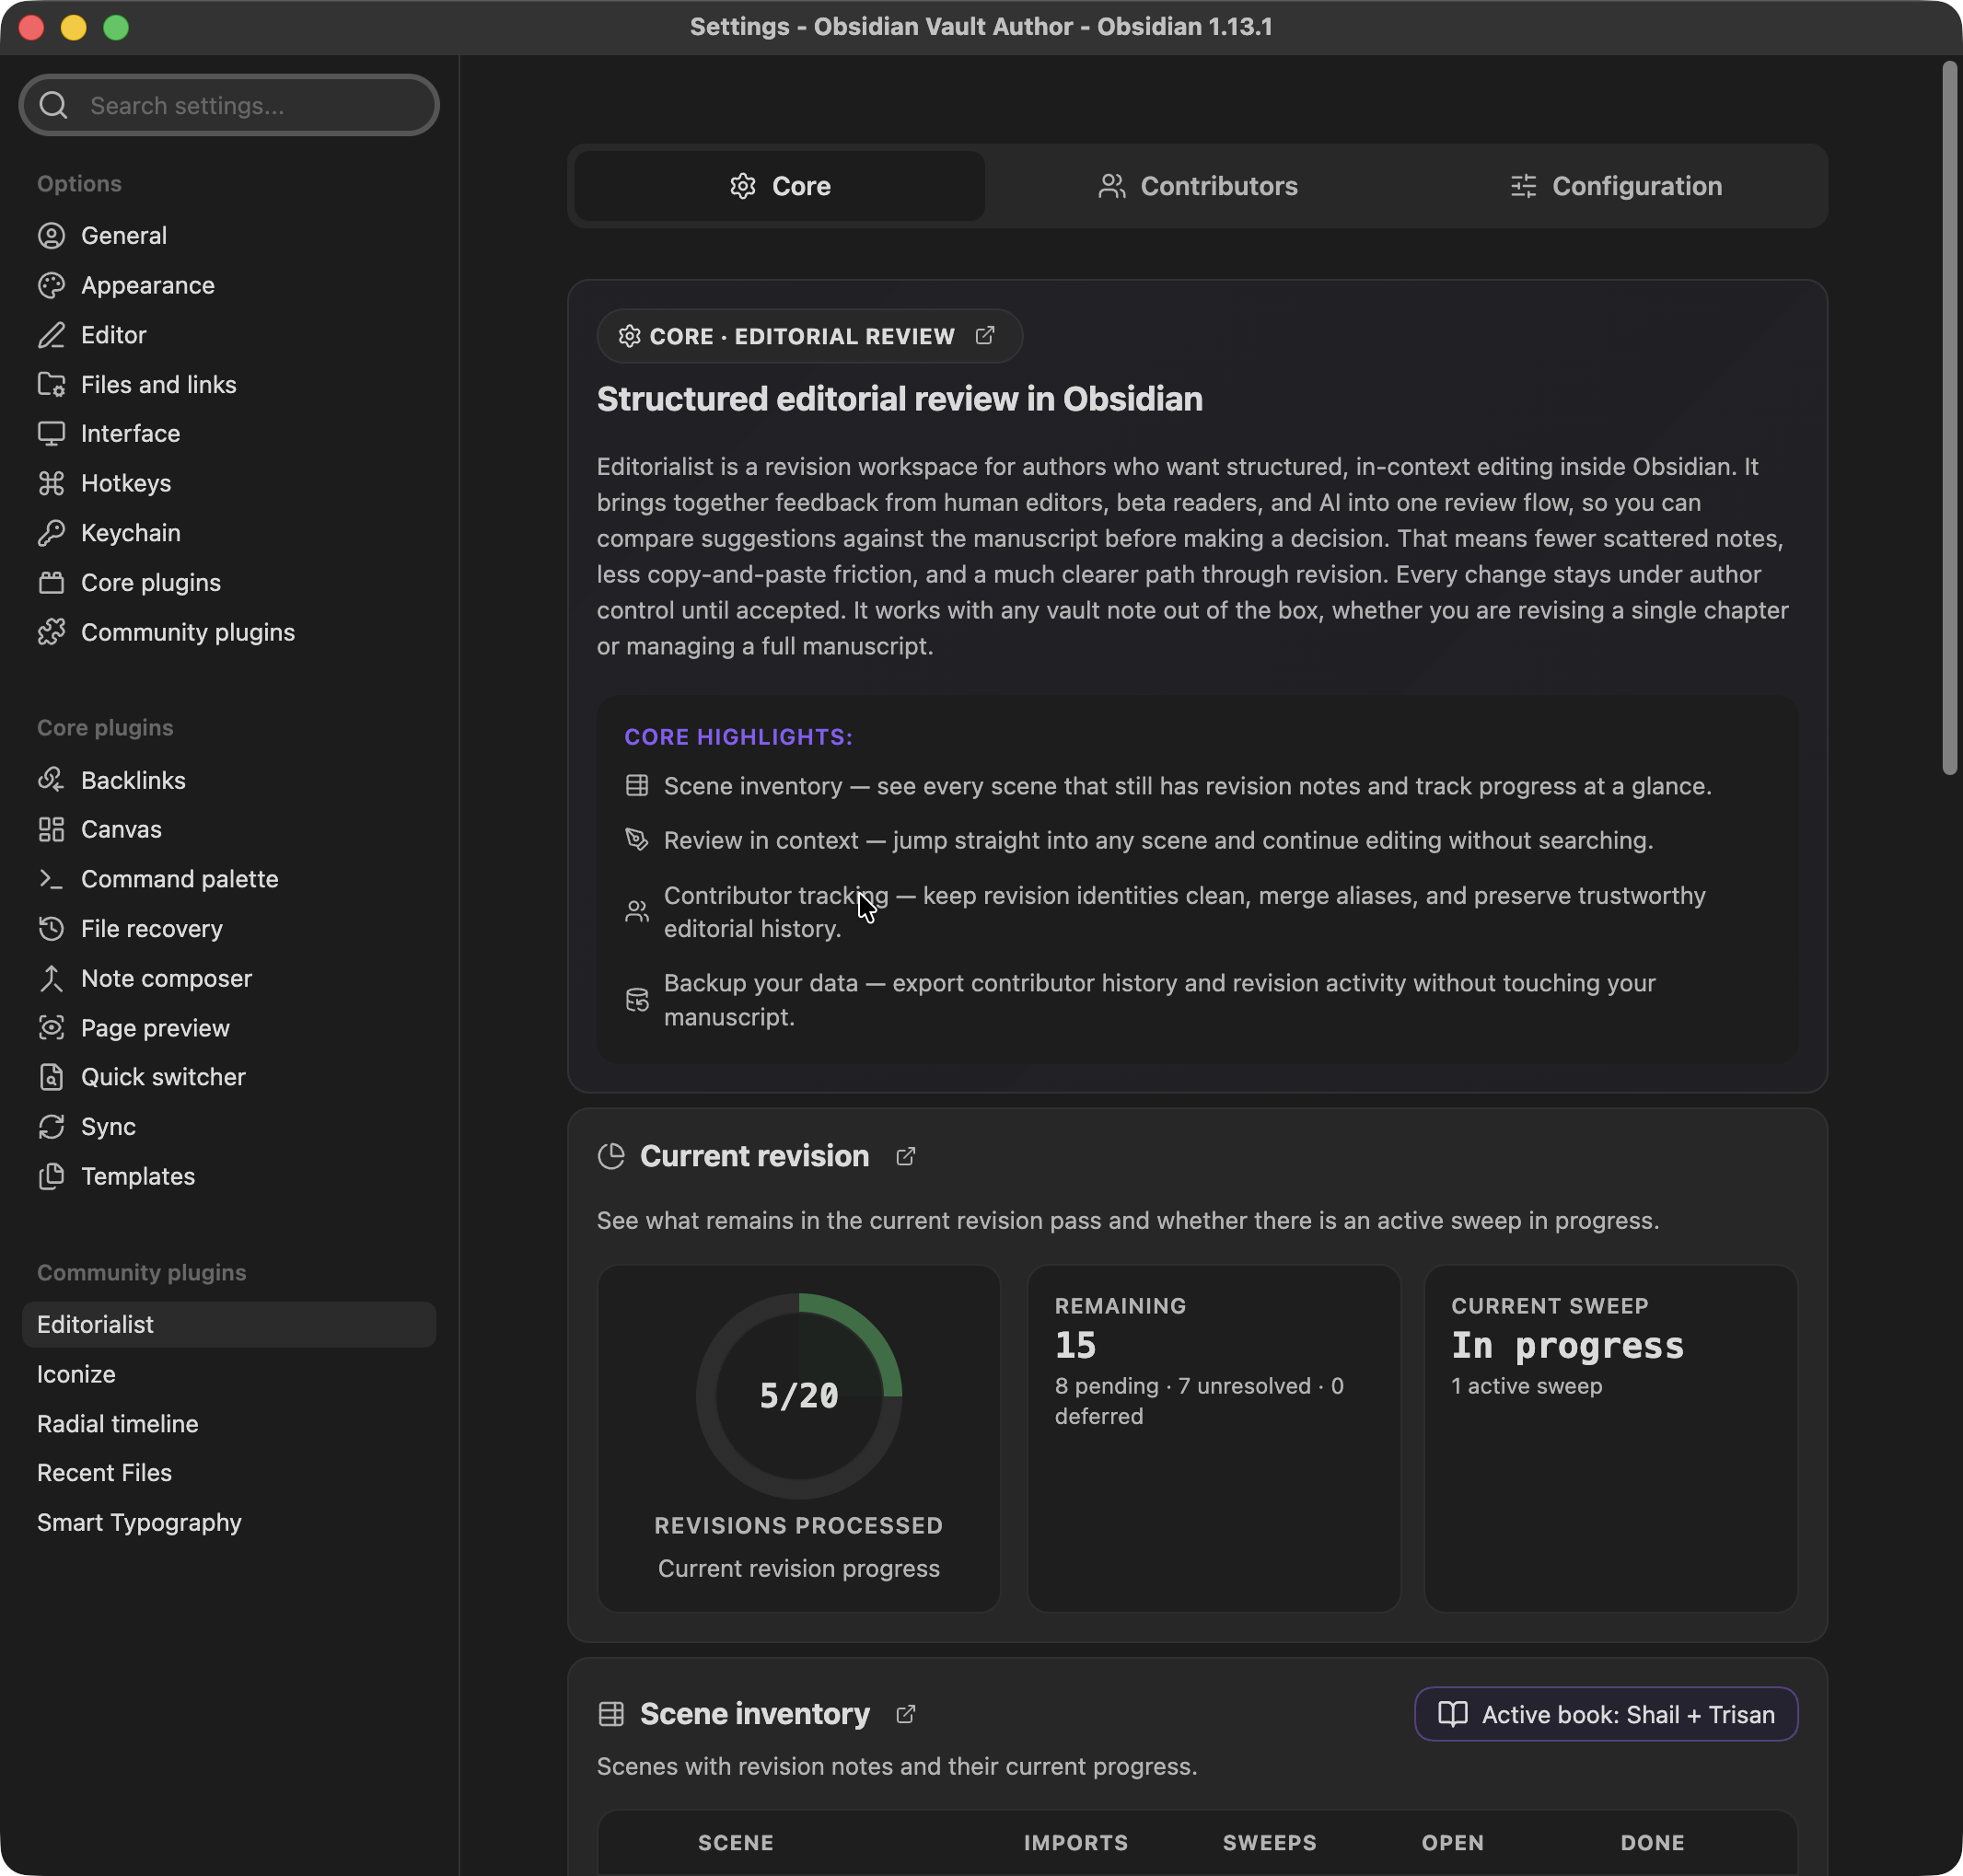The width and height of the screenshot is (1963, 1876).
Task: Click the Sync arrows icon
Action: (x=51, y=1127)
